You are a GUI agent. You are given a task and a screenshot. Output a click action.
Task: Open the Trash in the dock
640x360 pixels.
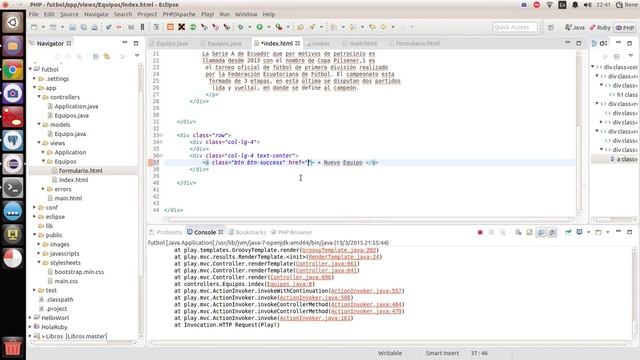coord(13,347)
